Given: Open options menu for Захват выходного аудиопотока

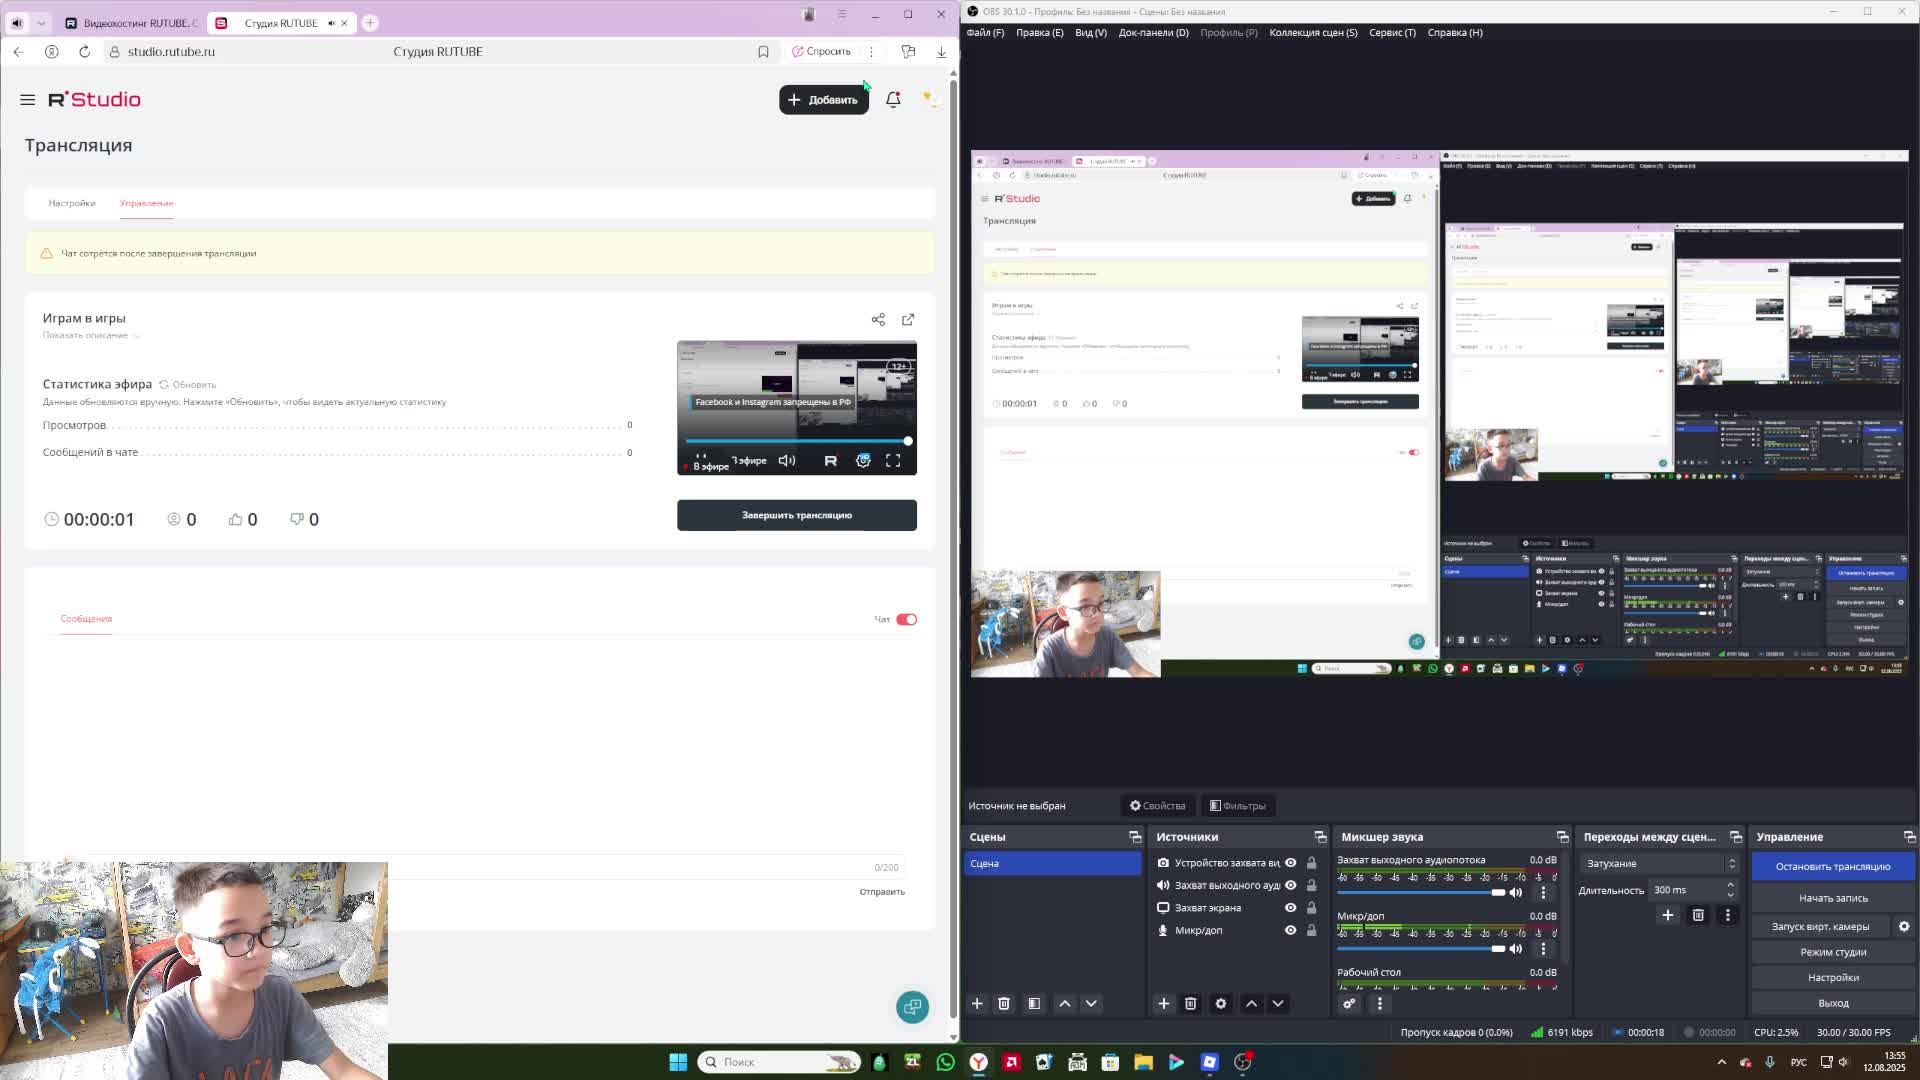Looking at the screenshot, I should click(x=1543, y=892).
